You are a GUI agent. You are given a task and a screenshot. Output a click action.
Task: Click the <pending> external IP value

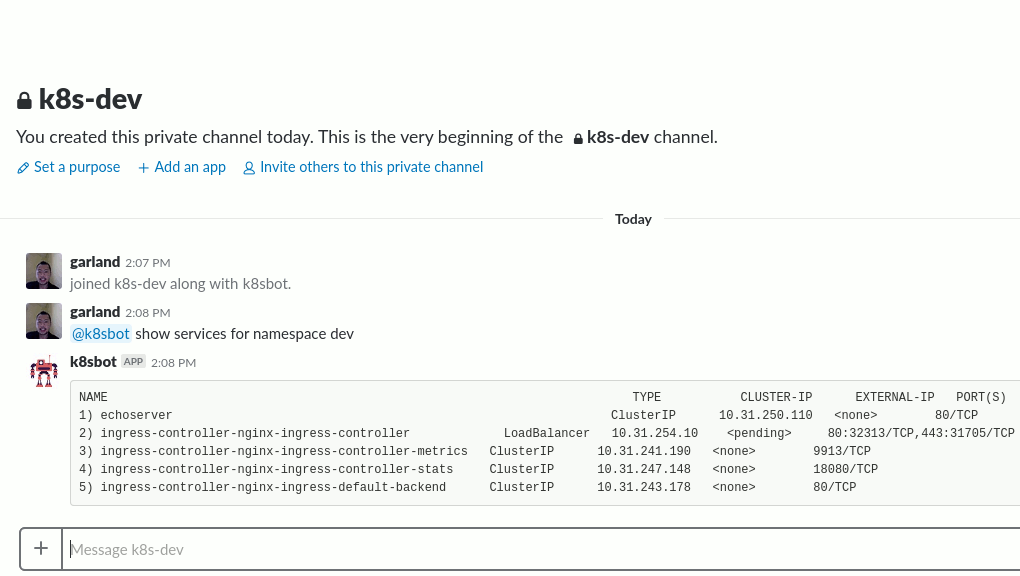pyautogui.click(x=759, y=433)
